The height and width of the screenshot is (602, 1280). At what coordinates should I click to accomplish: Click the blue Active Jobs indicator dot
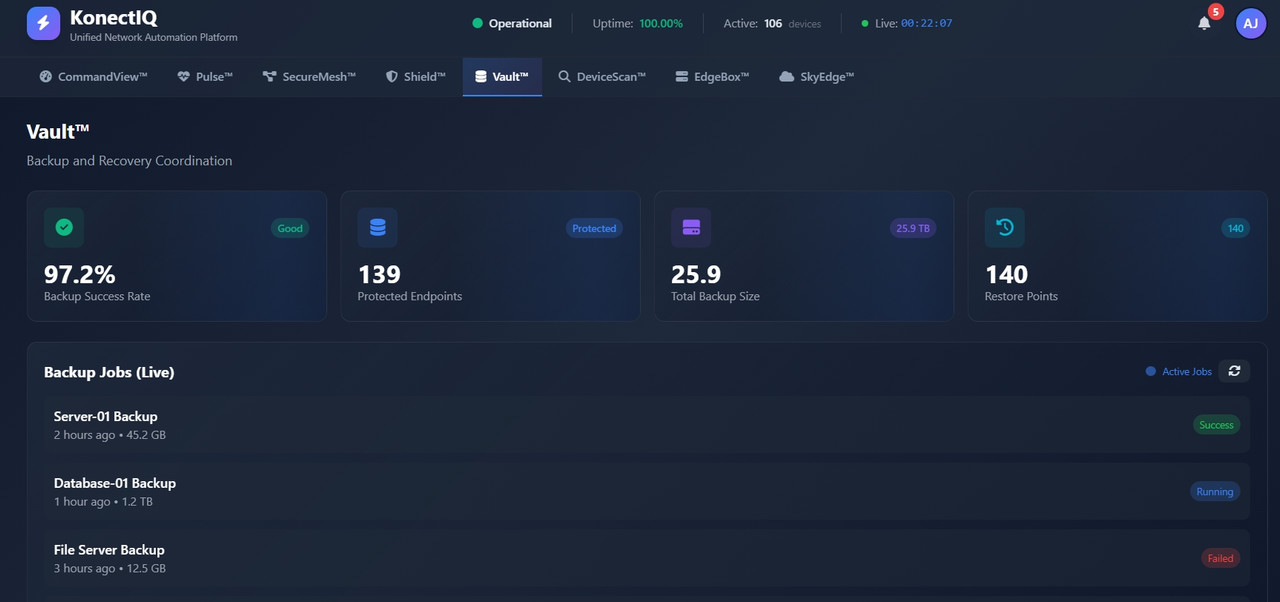click(x=1151, y=372)
